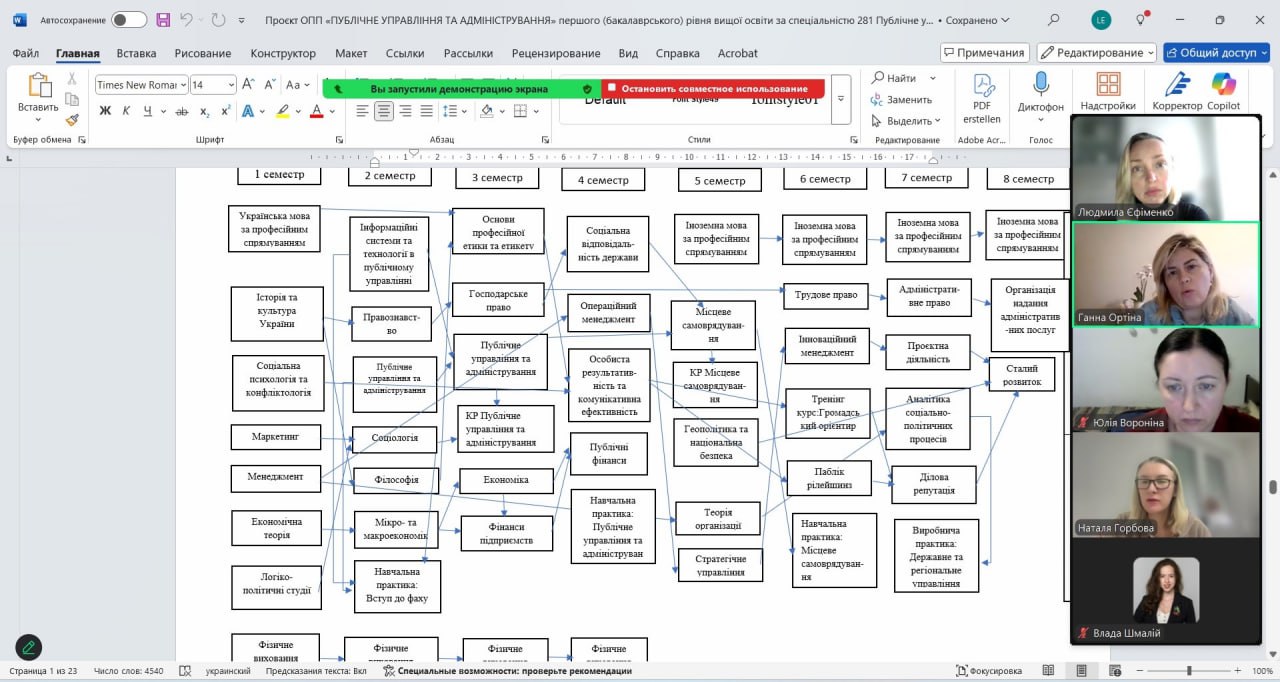Open the Файл menu

(x=26, y=53)
